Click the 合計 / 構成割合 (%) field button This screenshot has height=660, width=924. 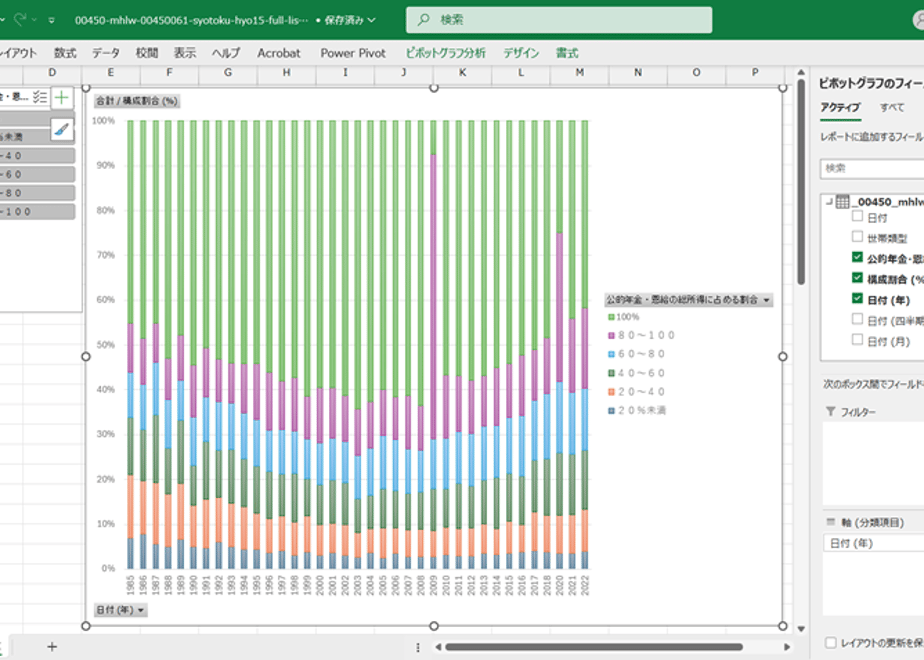point(137,101)
